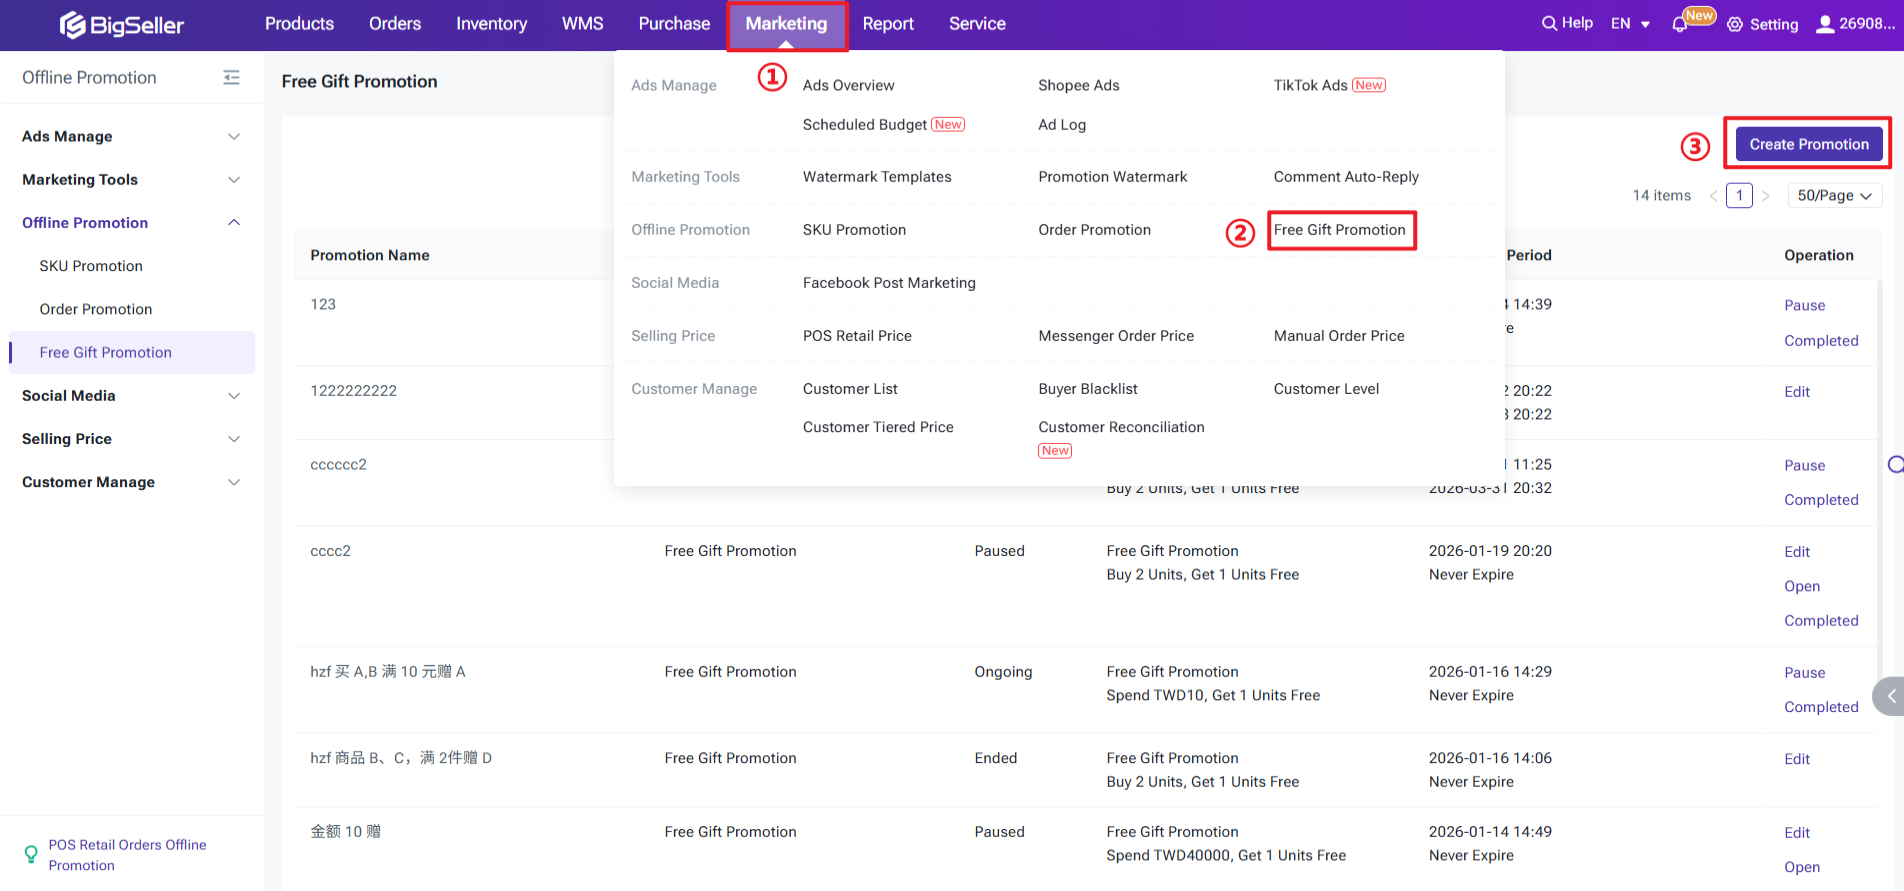Open Setting via the gear icon
Viewport: 1904px width, 891px height.
(1735, 25)
